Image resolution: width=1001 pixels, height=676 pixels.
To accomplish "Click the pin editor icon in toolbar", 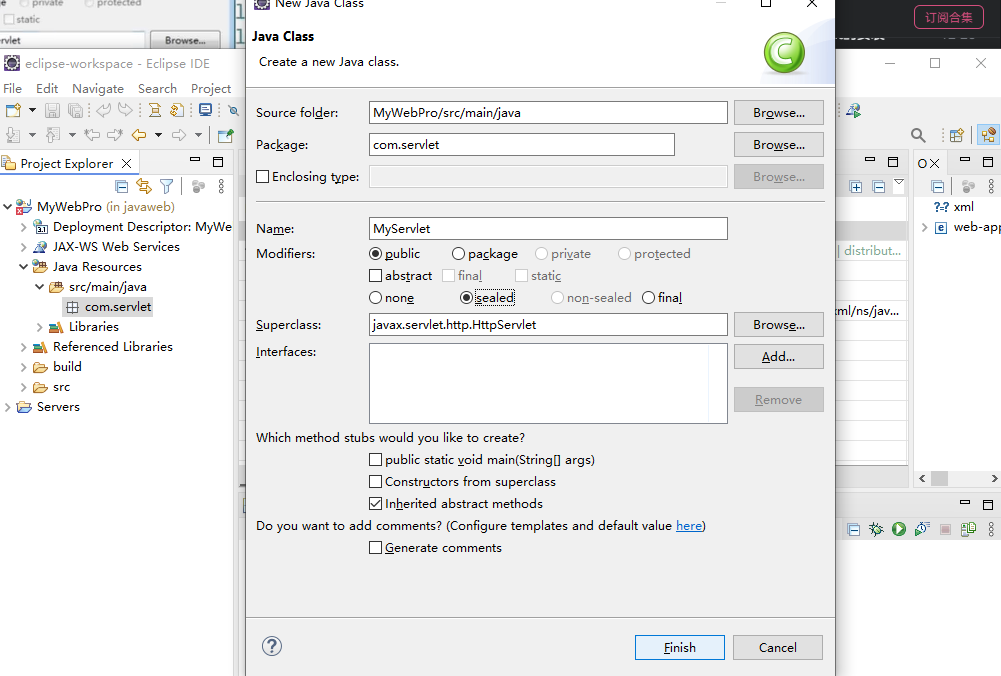I will tap(225, 135).
